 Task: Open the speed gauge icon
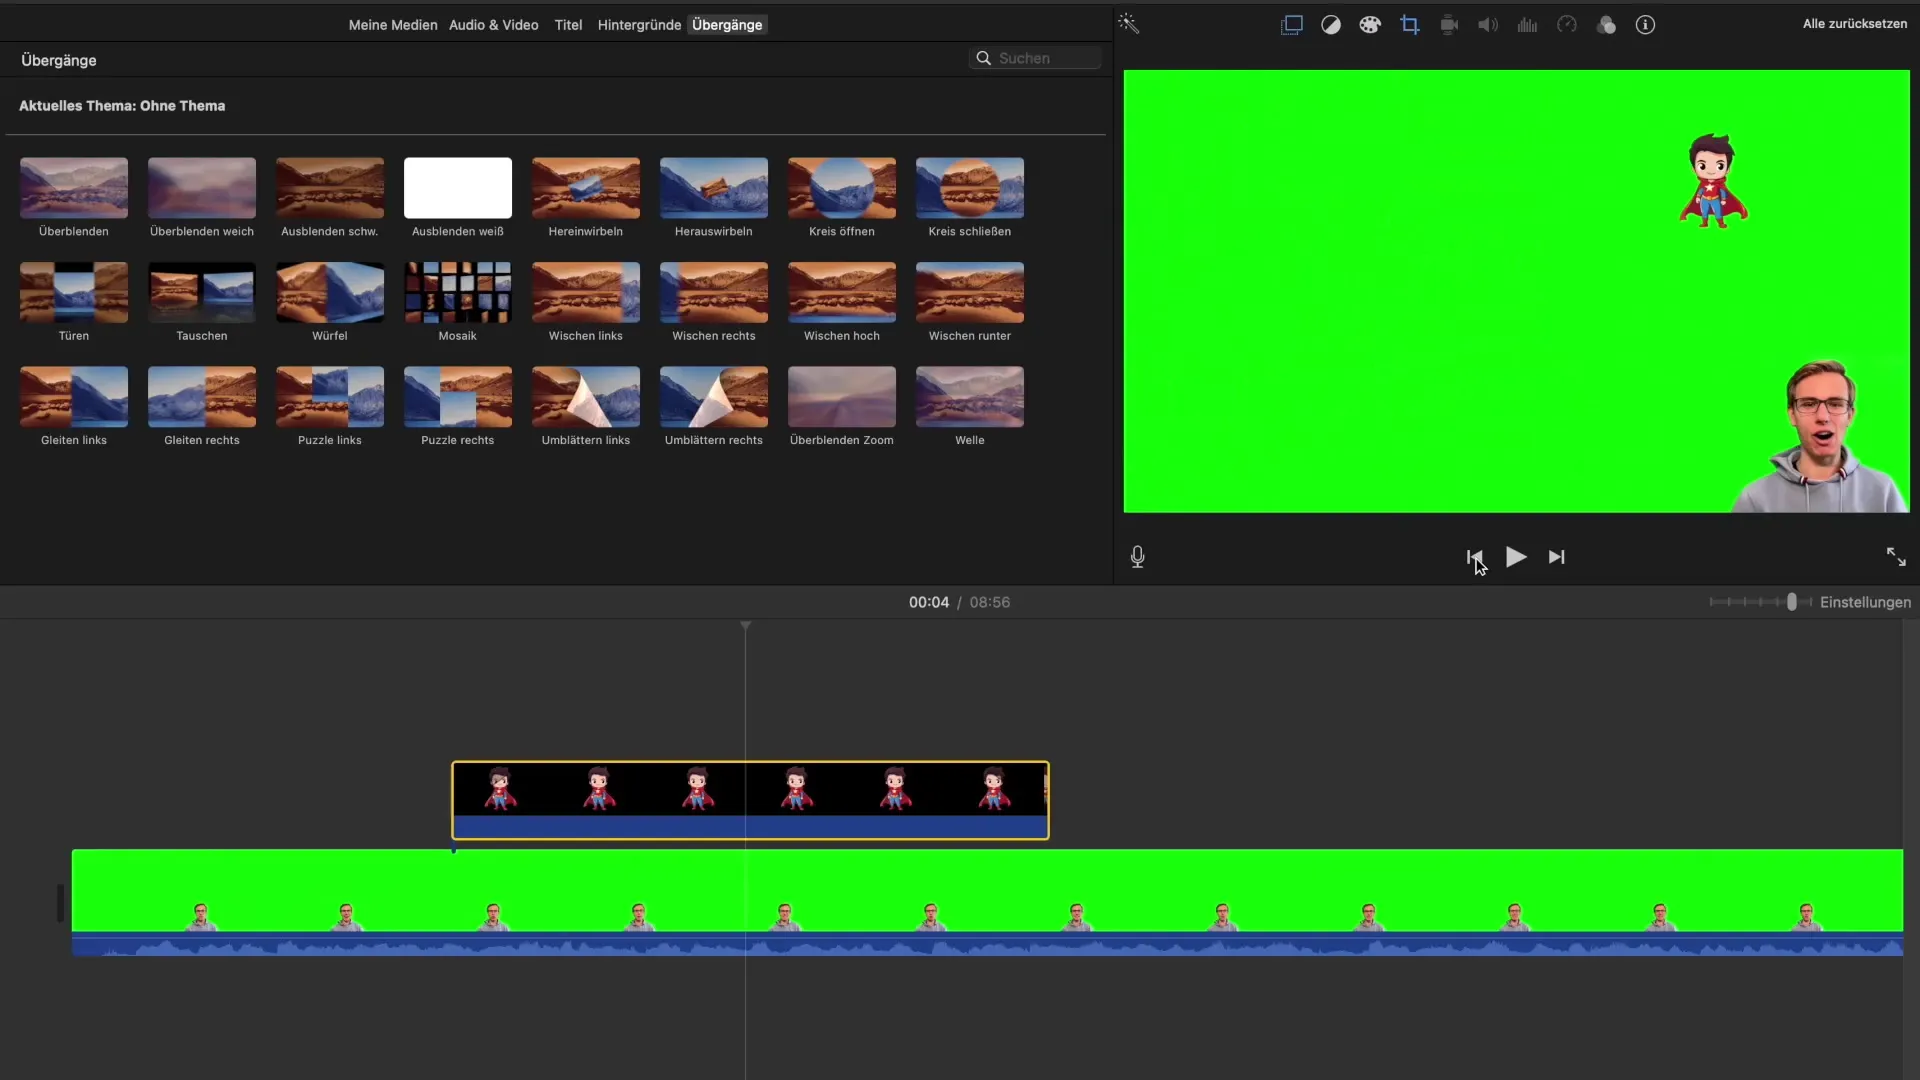(1567, 25)
